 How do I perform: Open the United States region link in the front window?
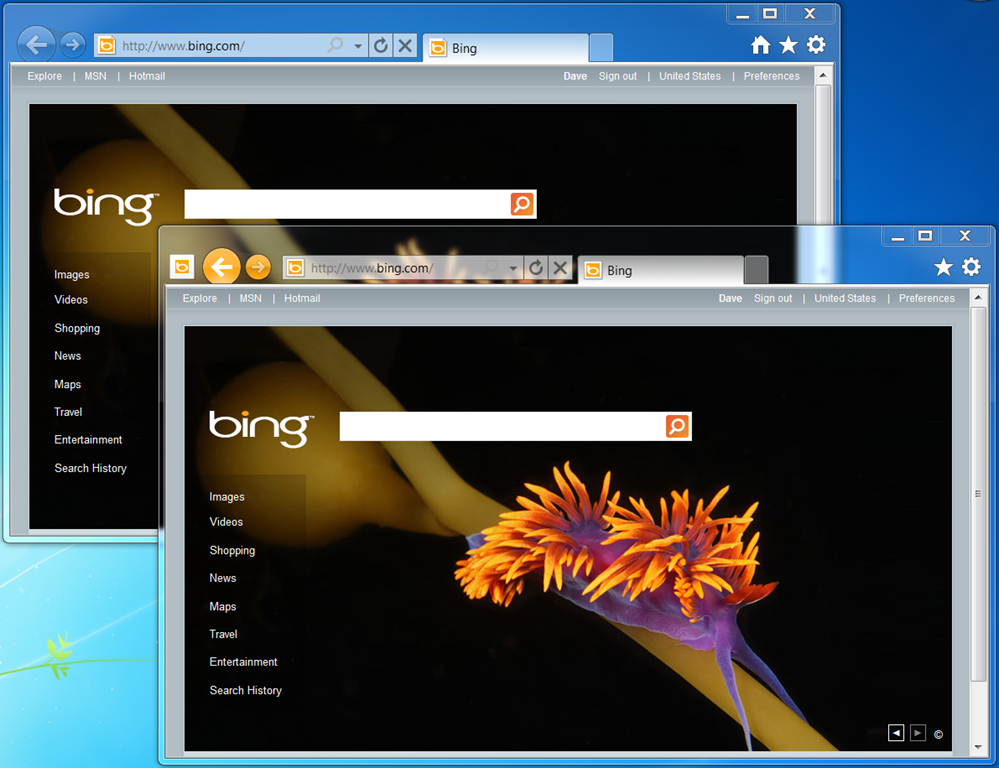(x=844, y=298)
